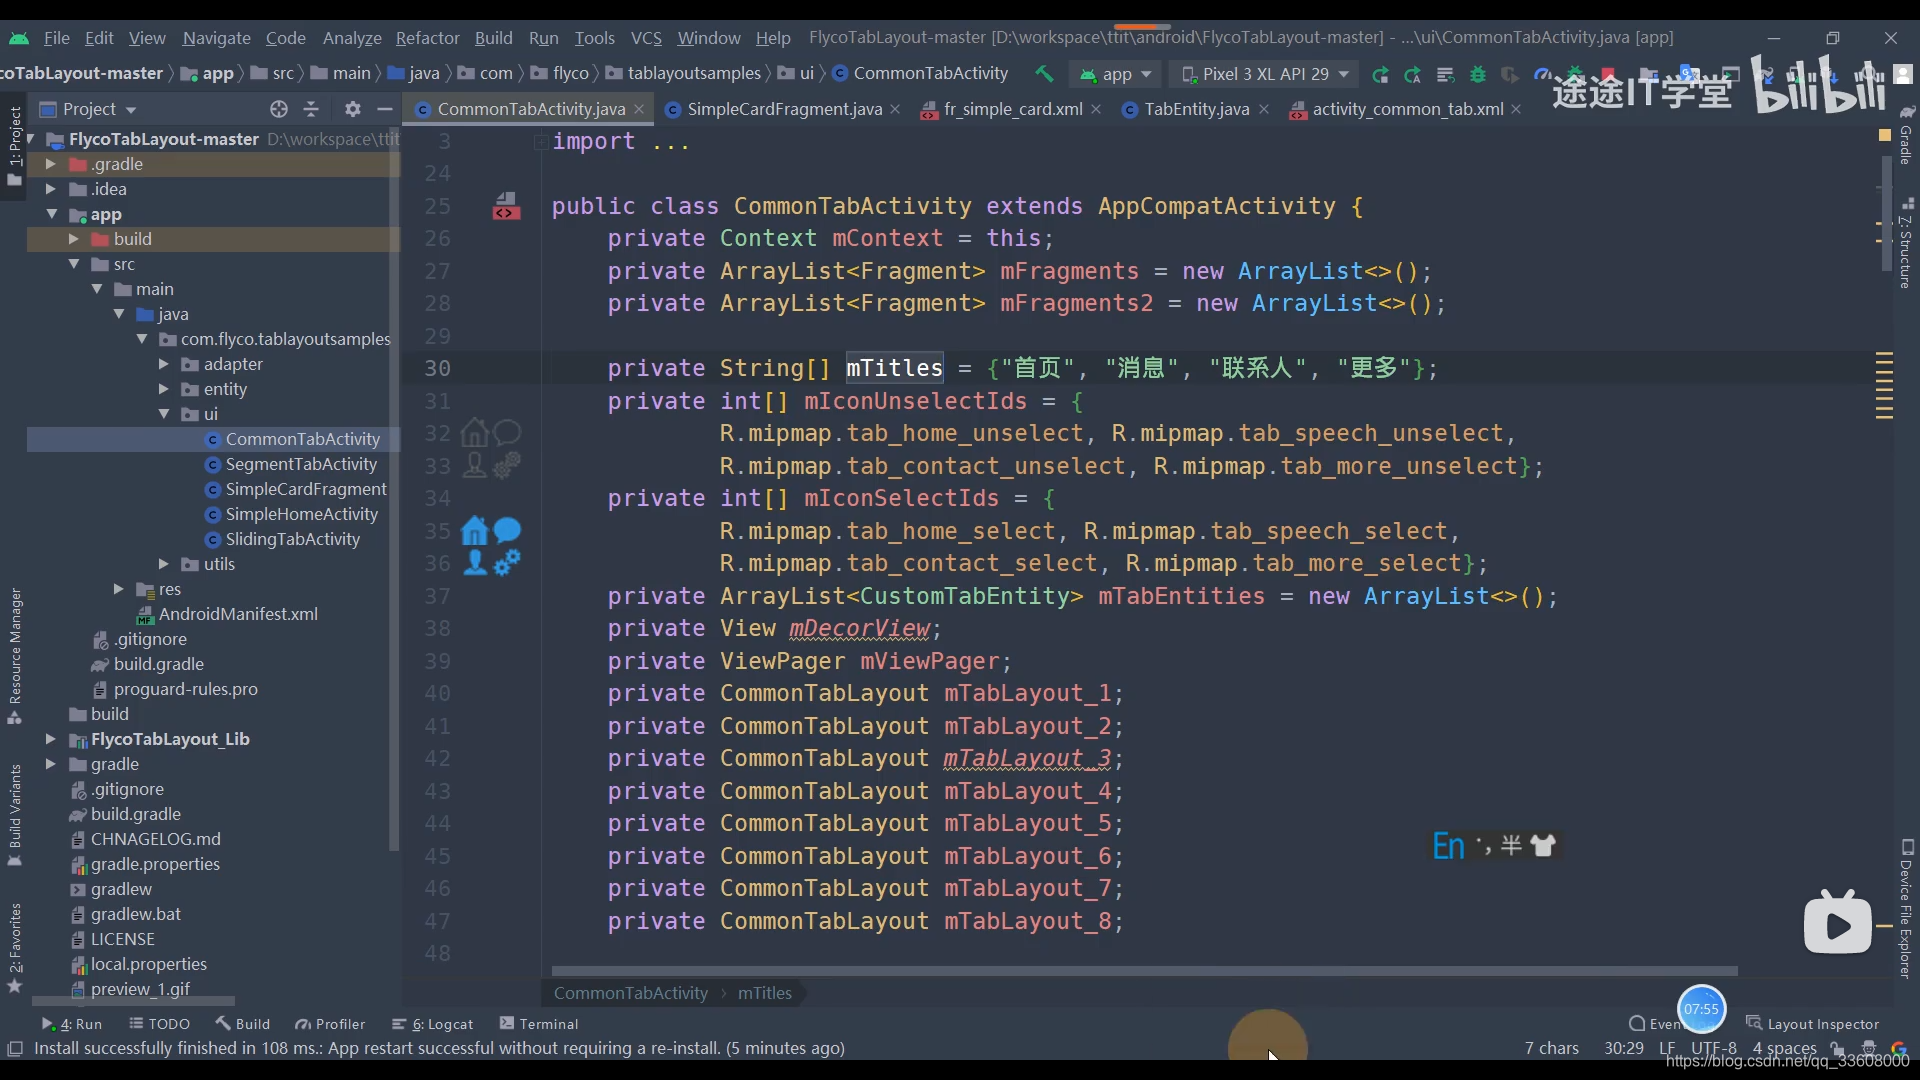Open Project panel settings gear
1920x1080 pixels.
click(352, 109)
